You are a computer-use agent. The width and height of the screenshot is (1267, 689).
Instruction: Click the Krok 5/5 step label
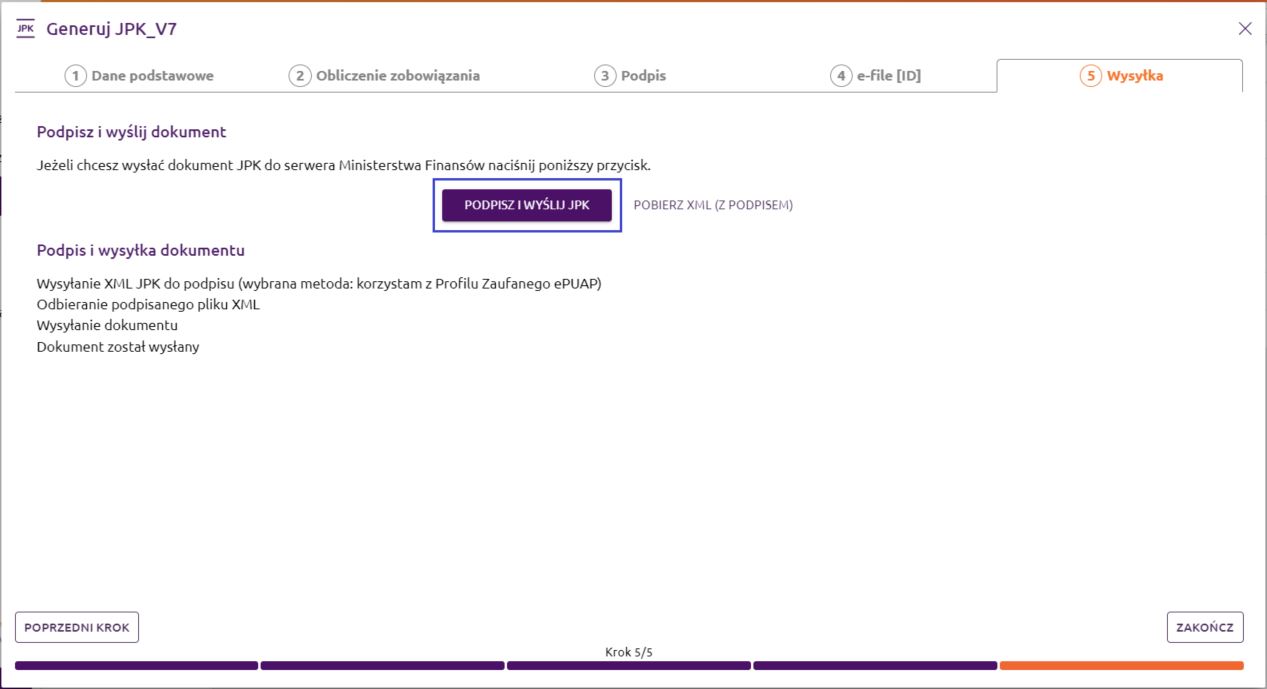(x=629, y=652)
